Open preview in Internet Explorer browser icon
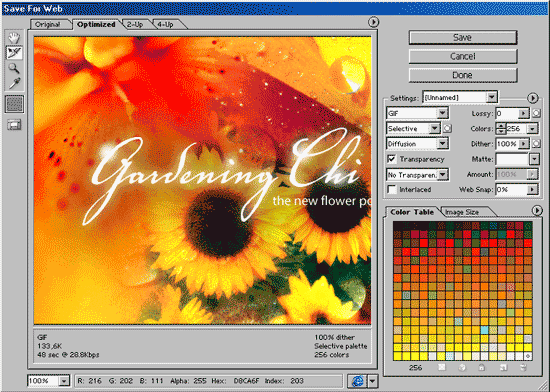Image resolution: width=550 pixels, height=392 pixels. pos(357,381)
